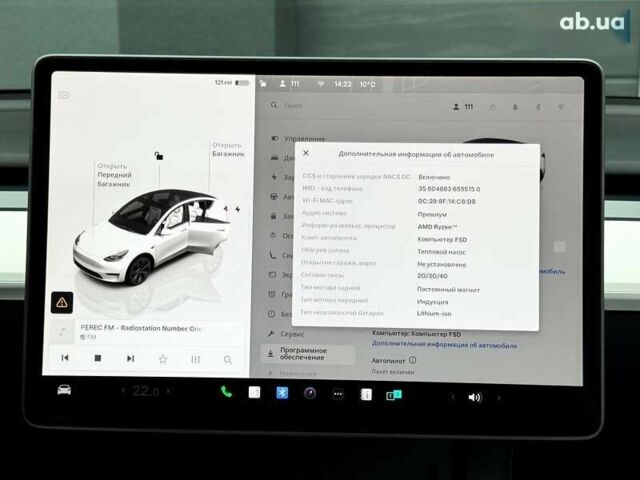Increase volume with right arrow
Screen dimensions: 640x480
tap(499, 398)
